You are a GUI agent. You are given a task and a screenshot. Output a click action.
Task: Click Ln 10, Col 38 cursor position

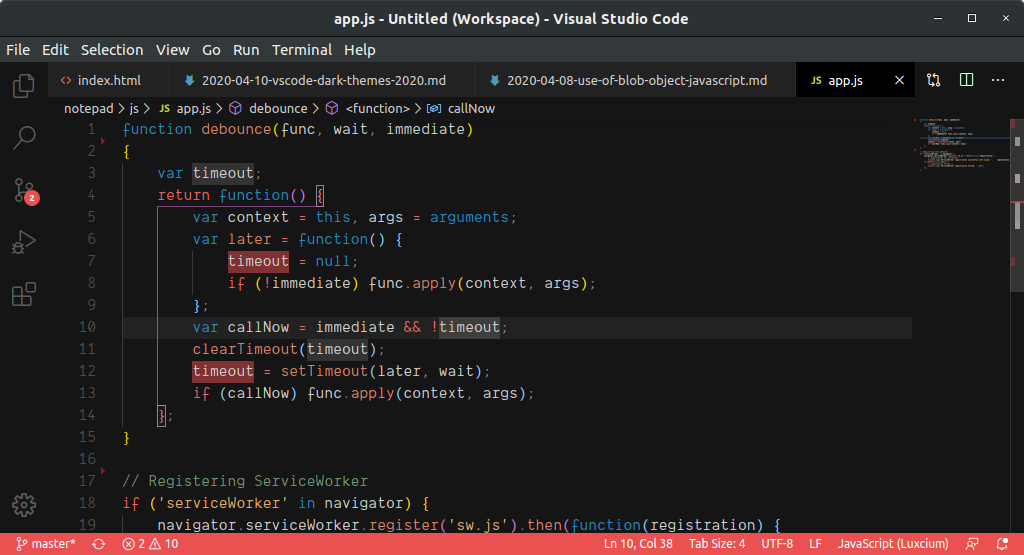[638, 544]
